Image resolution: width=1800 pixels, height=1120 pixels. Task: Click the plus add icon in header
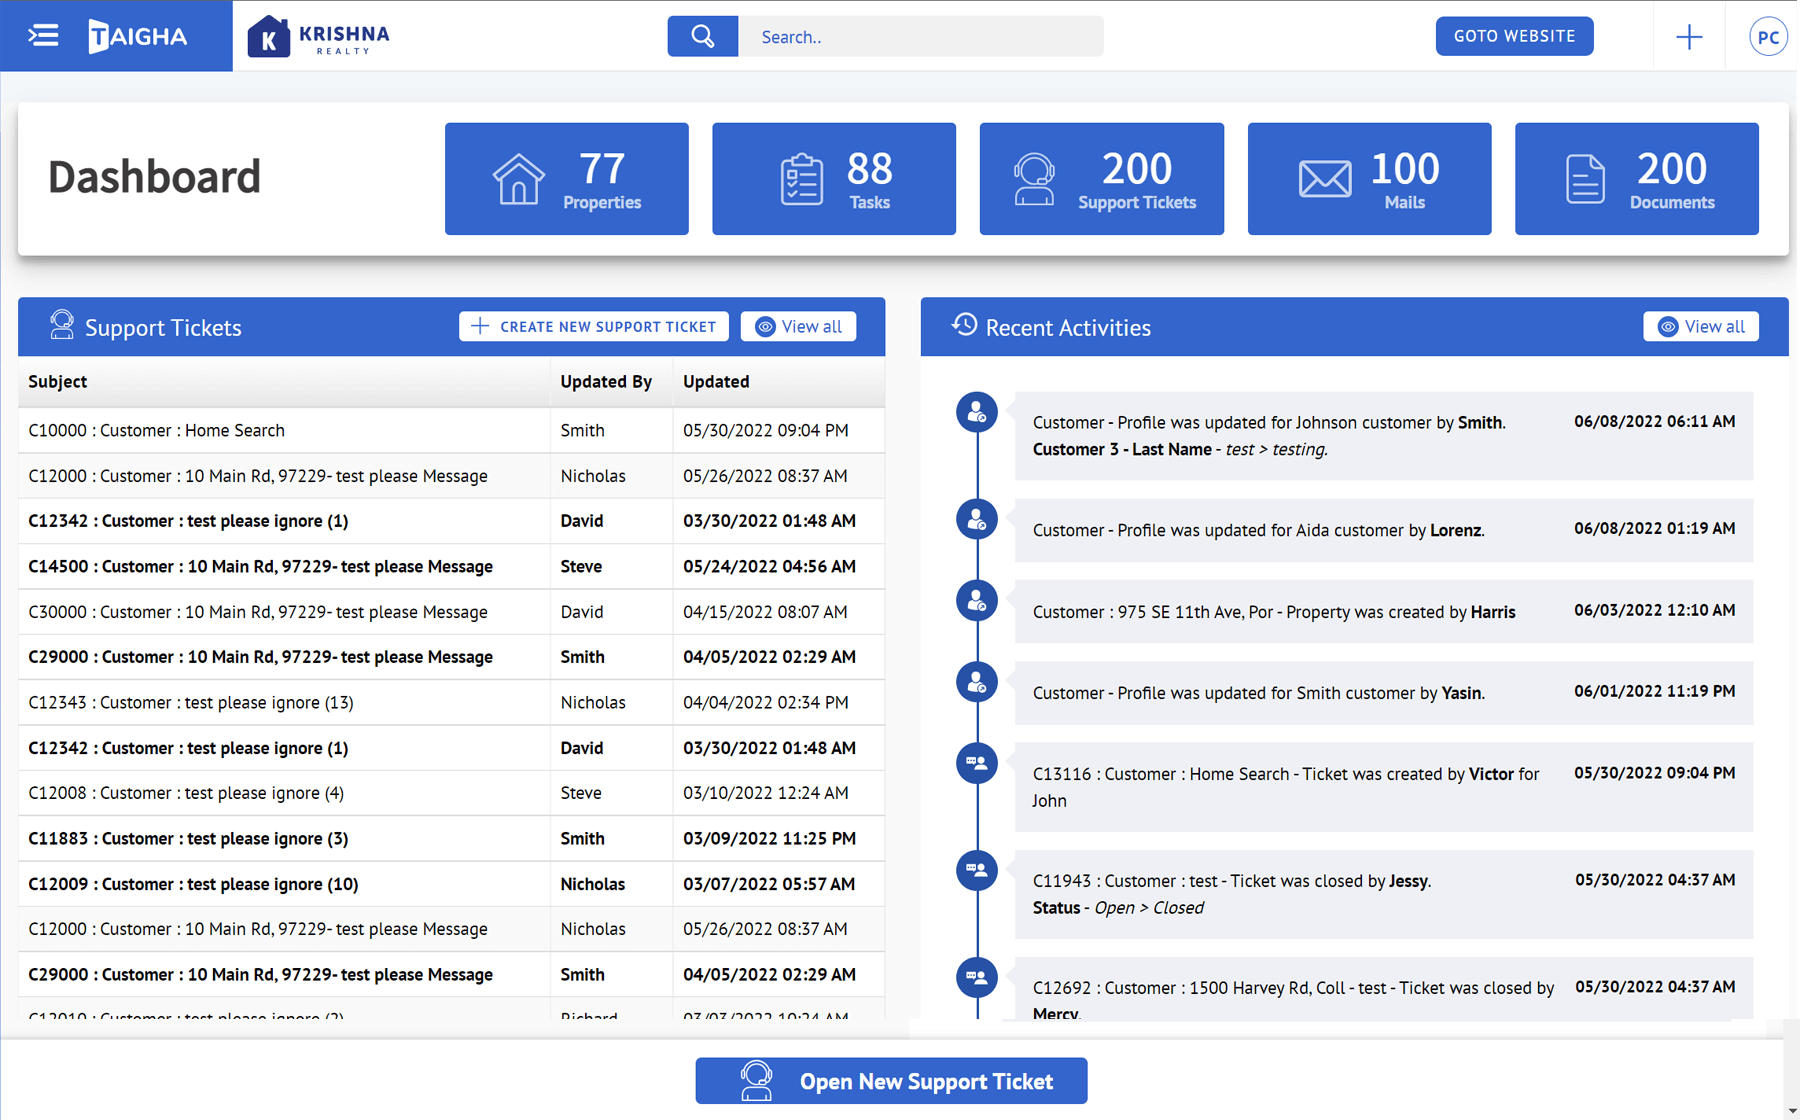tap(1689, 37)
